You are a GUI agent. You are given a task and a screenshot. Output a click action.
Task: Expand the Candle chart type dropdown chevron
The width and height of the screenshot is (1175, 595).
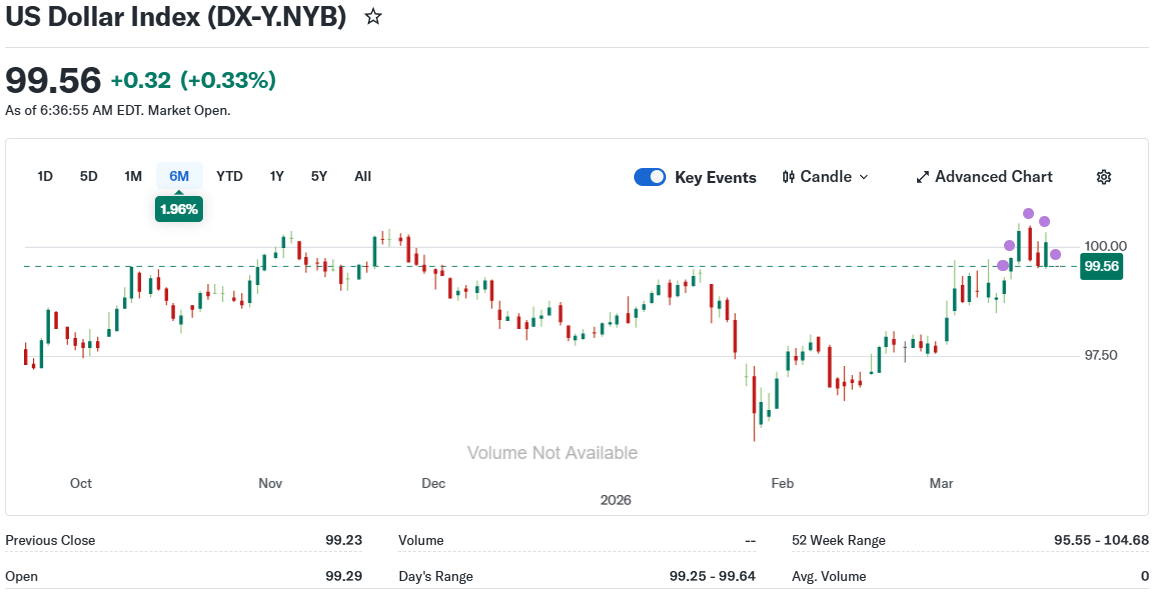(863, 177)
